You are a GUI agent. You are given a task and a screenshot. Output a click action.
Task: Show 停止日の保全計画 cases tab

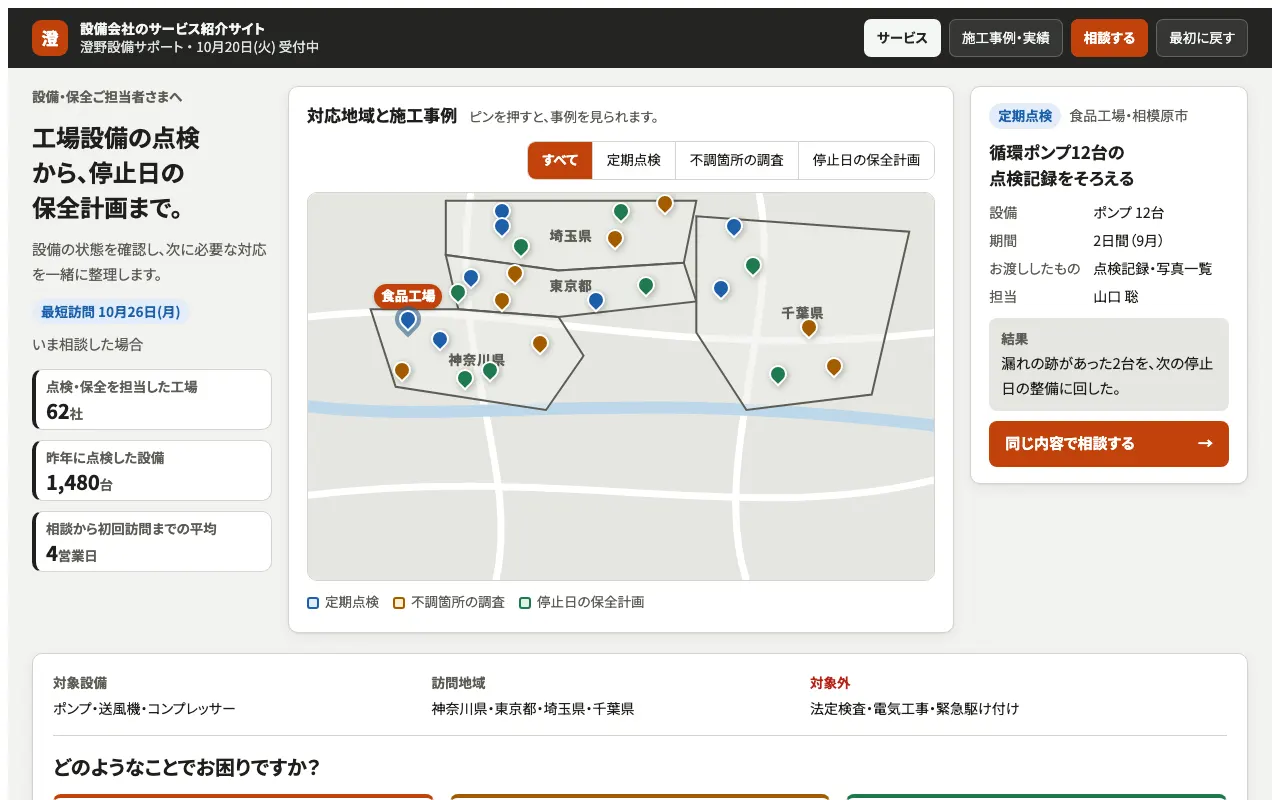tap(866, 160)
